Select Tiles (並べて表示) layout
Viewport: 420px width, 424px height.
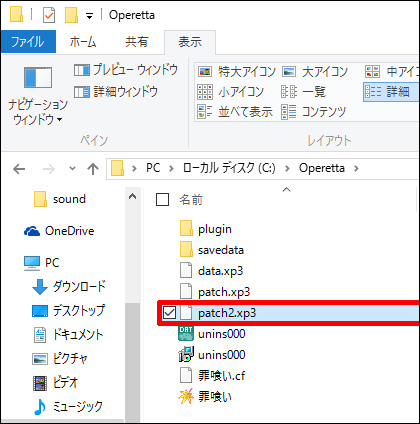[235, 112]
